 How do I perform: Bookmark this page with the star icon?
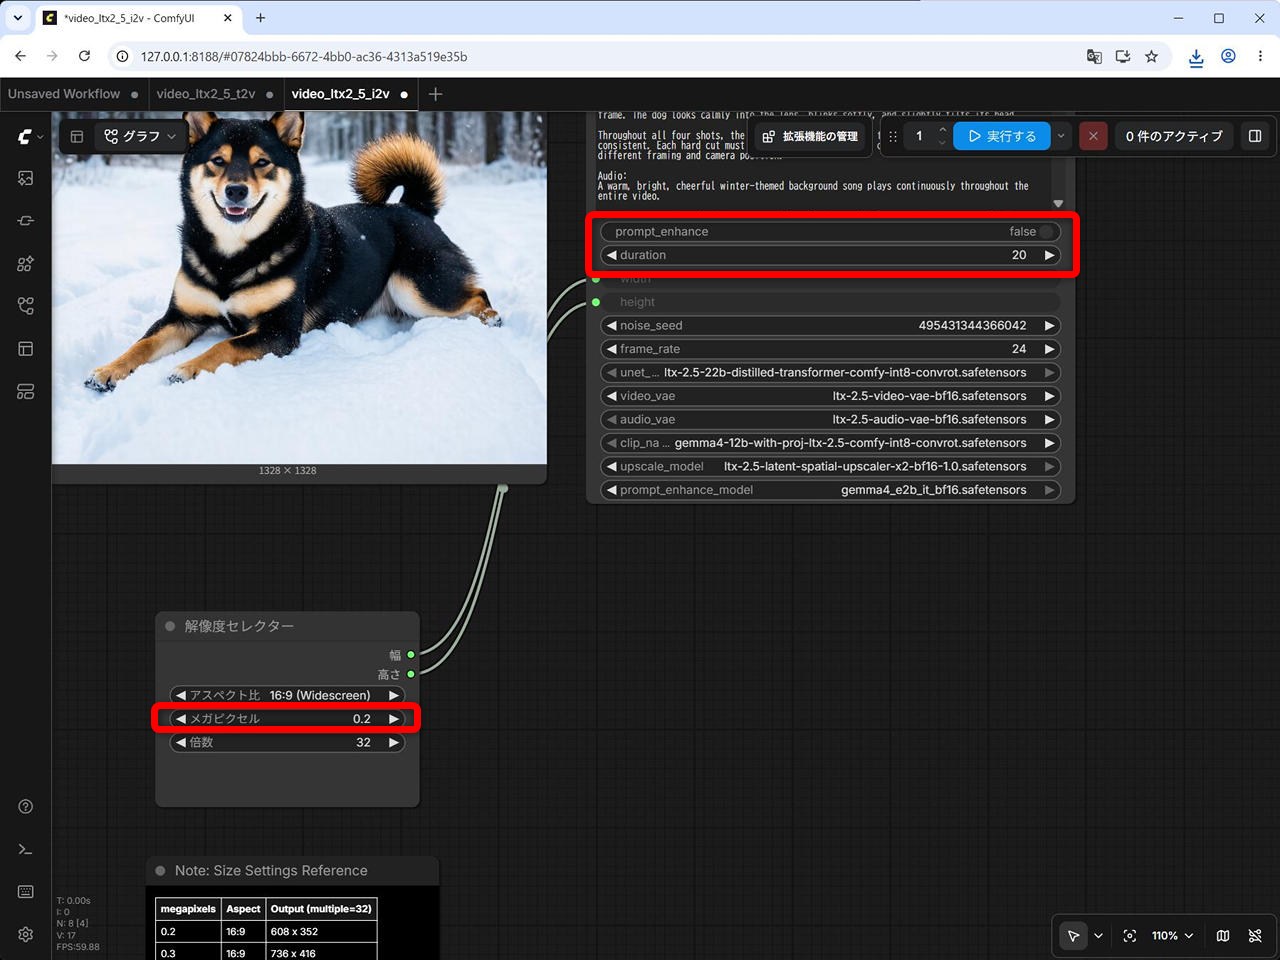1151,57
